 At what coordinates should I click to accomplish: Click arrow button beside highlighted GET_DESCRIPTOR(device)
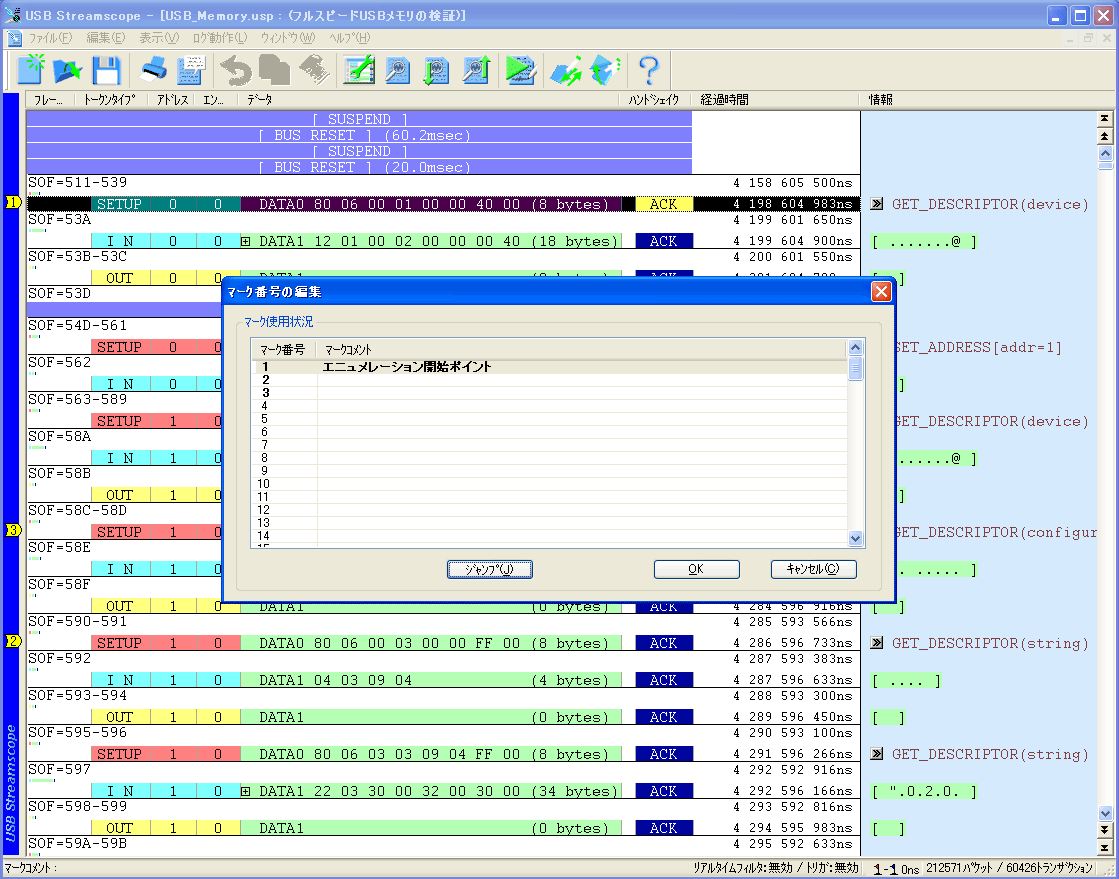(x=877, y=204)
